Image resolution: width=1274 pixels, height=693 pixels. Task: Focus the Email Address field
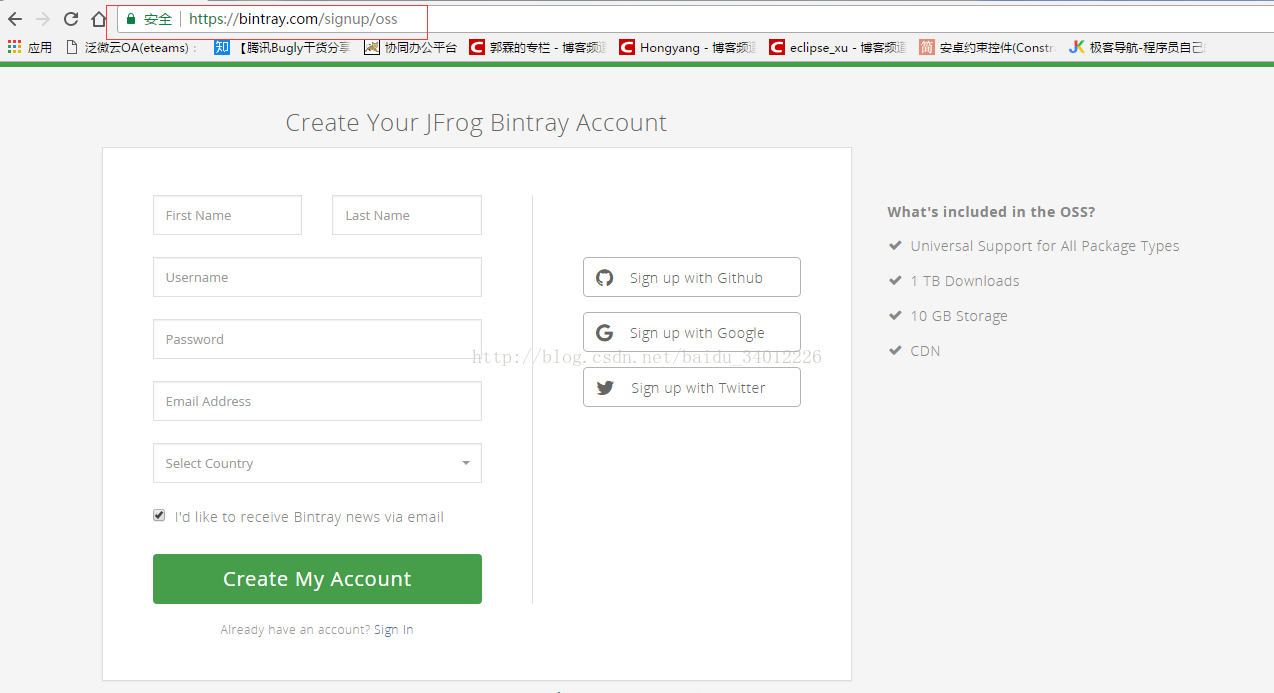pos(317,401)
